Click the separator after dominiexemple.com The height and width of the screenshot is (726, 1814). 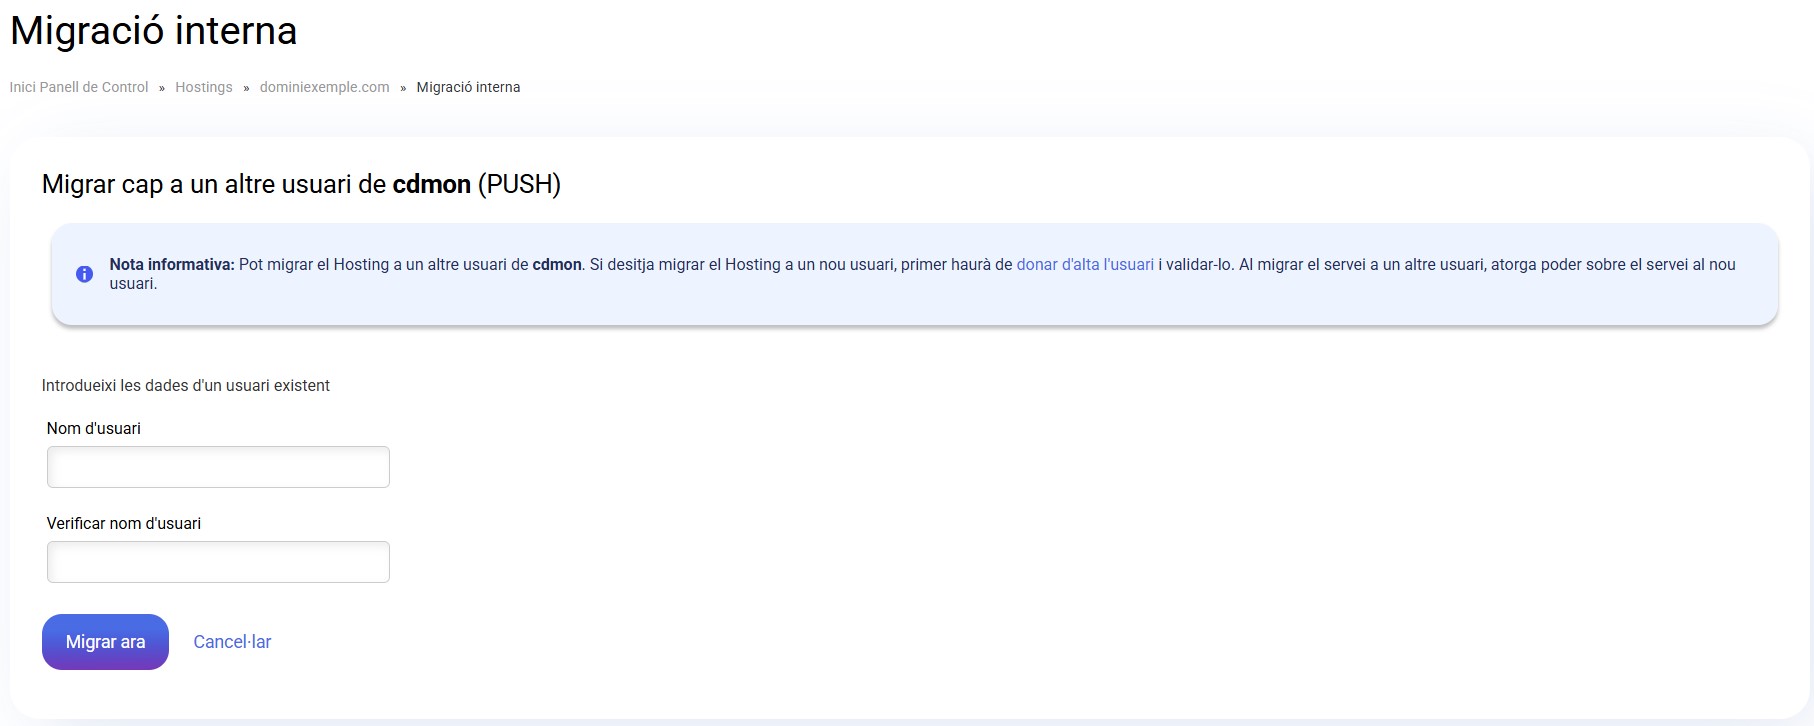(403, 88)
